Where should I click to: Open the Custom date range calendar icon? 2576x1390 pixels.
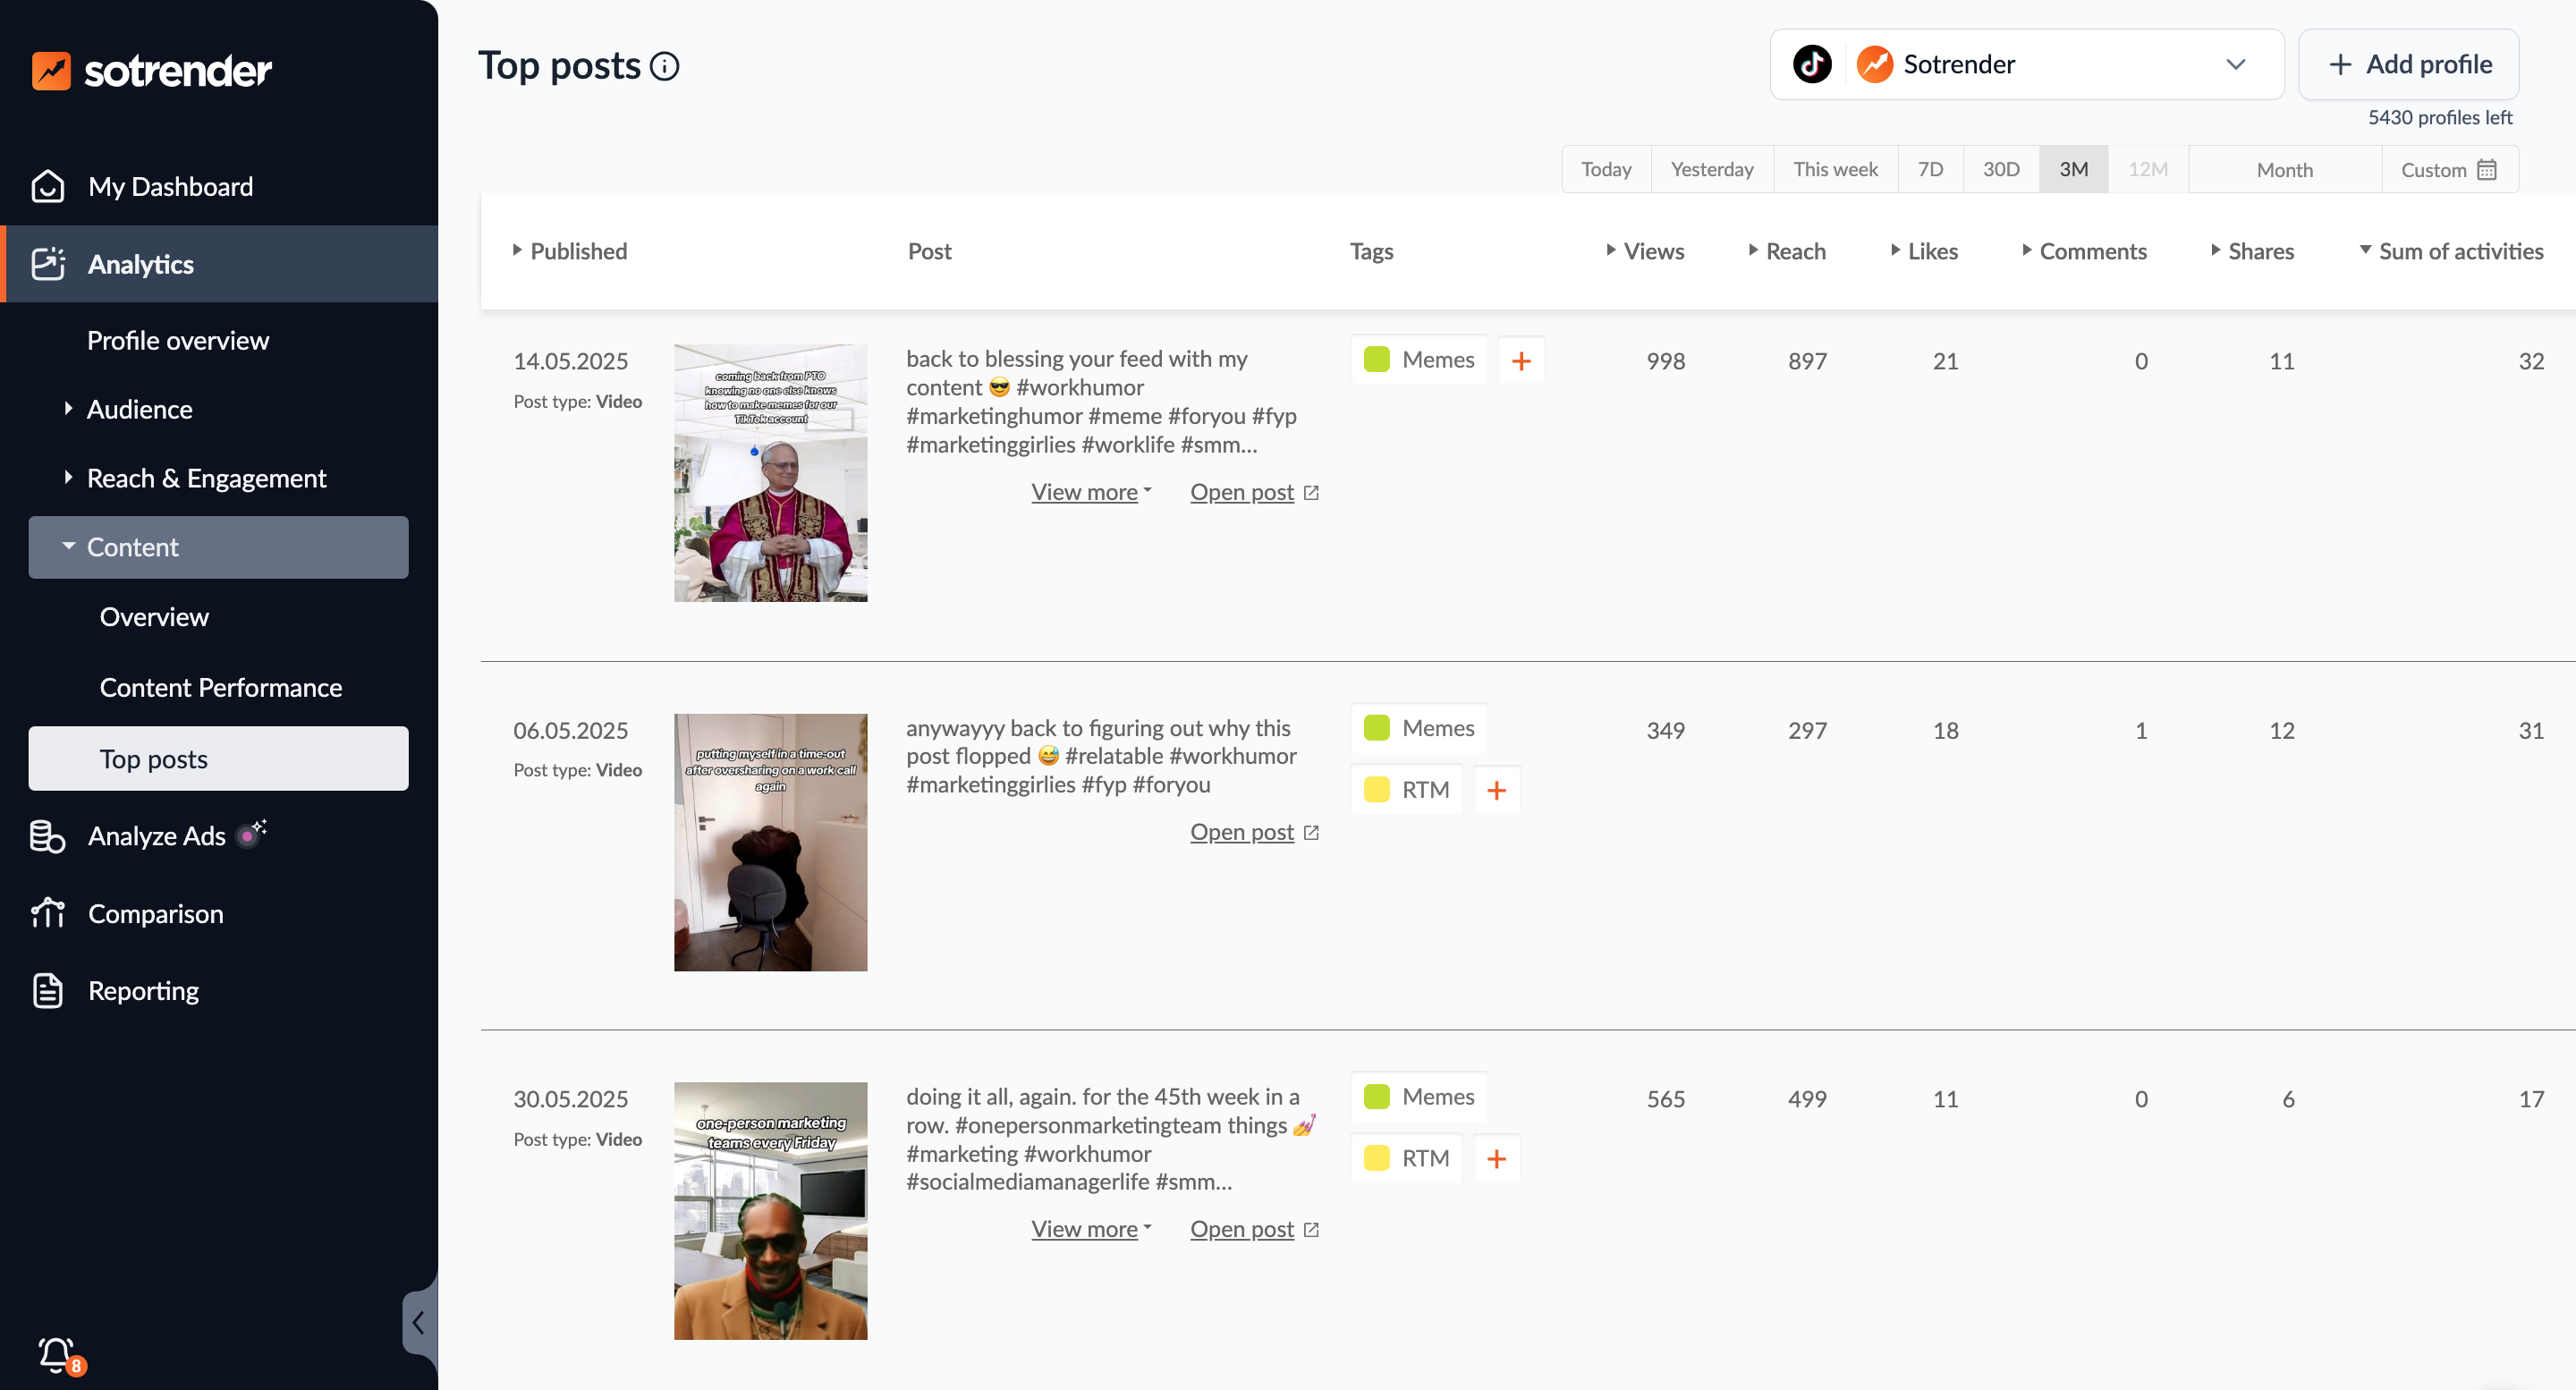(x=2487, y=170)
